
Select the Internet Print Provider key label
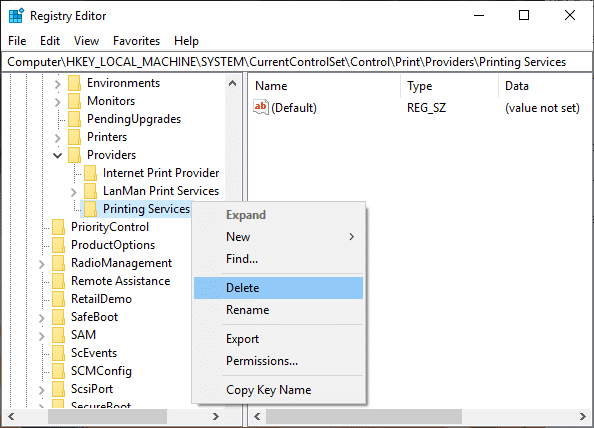point(161,173)
